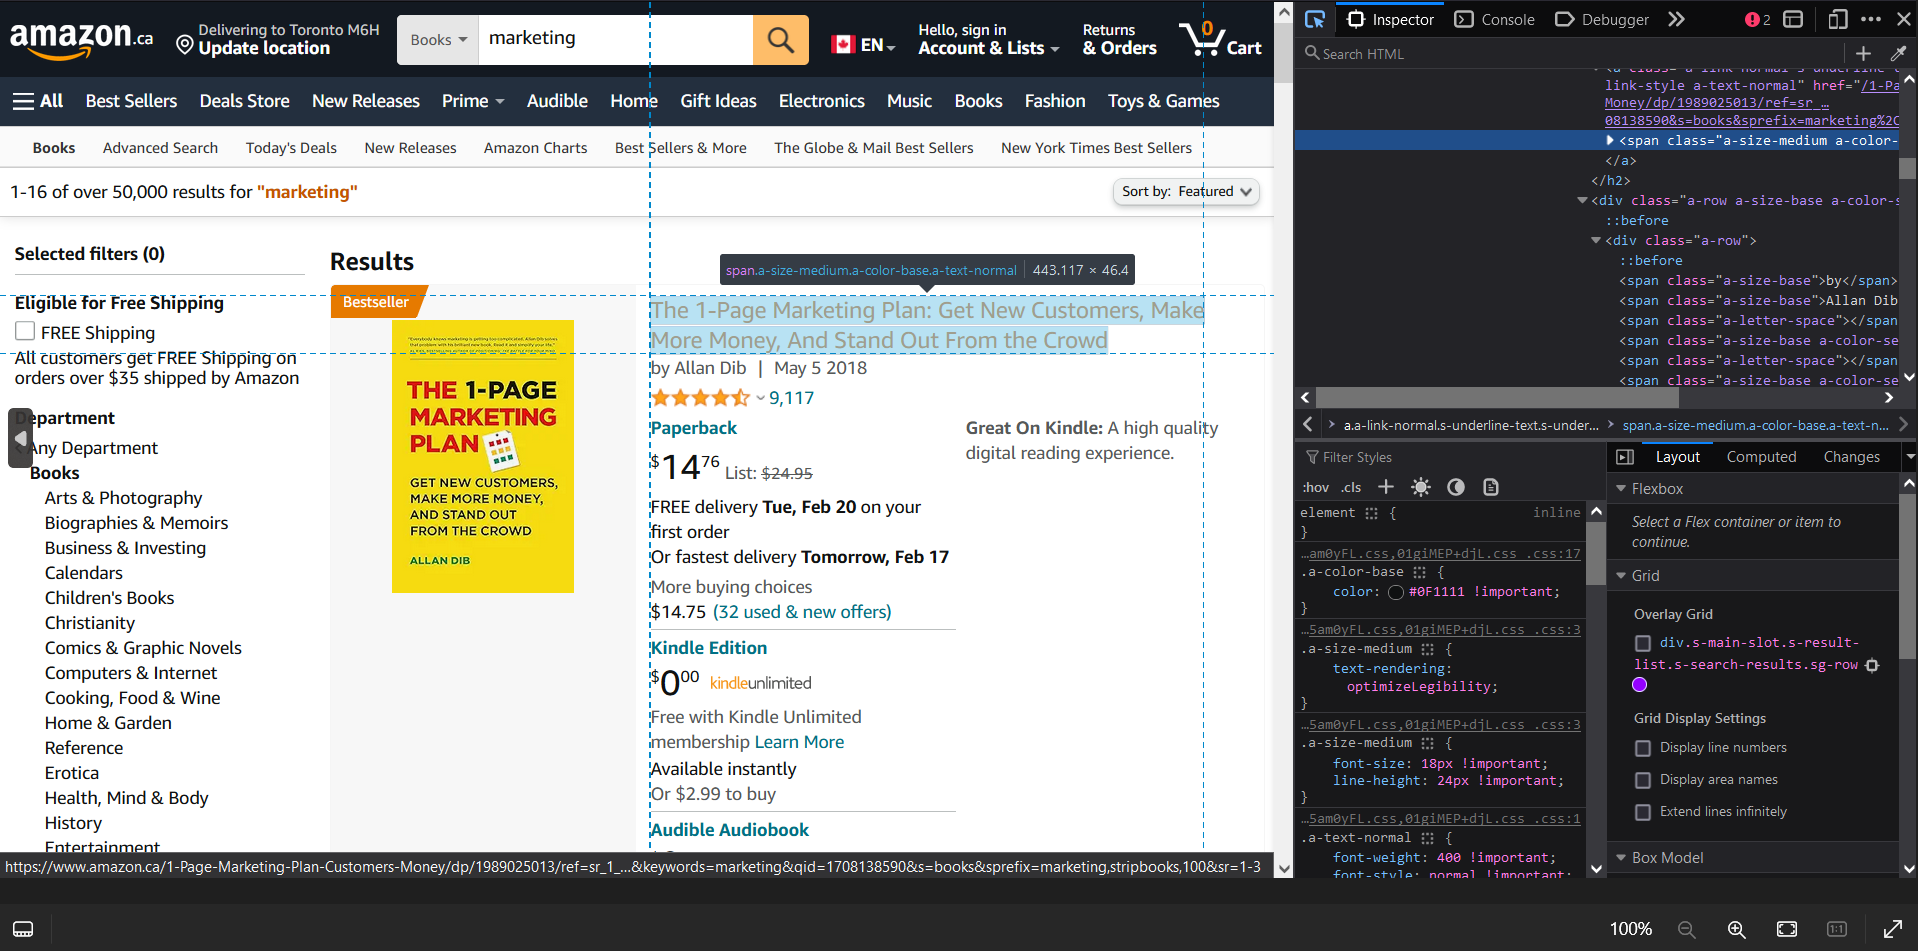Viewport: 1918px width, 951px height.
Task: Open the #0F1111 color swatch picker
Action: click(x=1396, y=592)
